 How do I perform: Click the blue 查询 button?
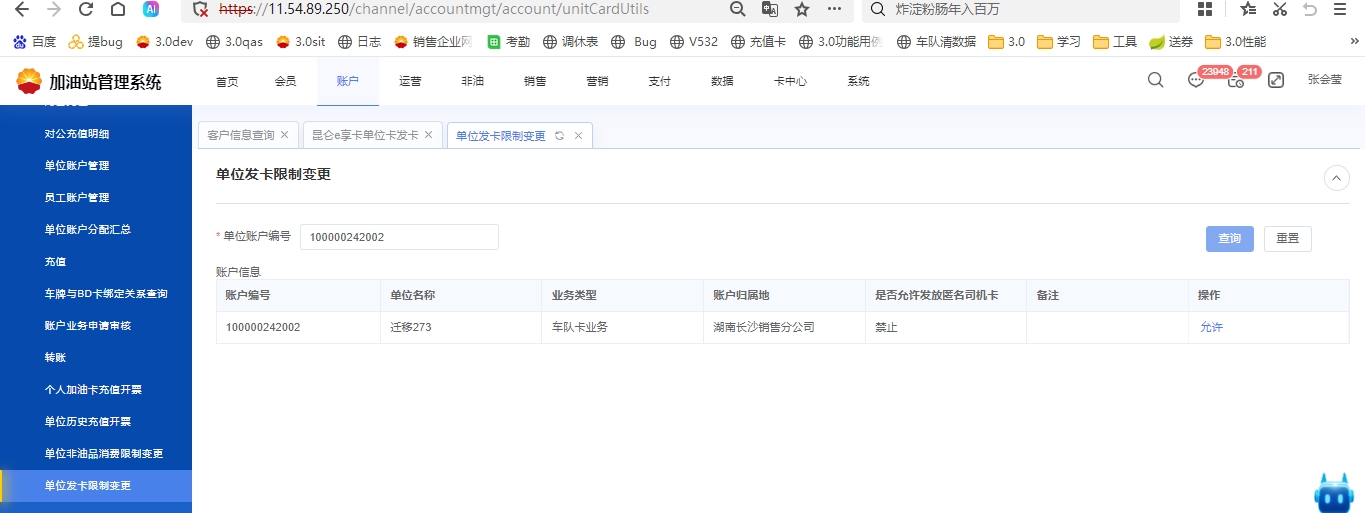click(1229, 238)
